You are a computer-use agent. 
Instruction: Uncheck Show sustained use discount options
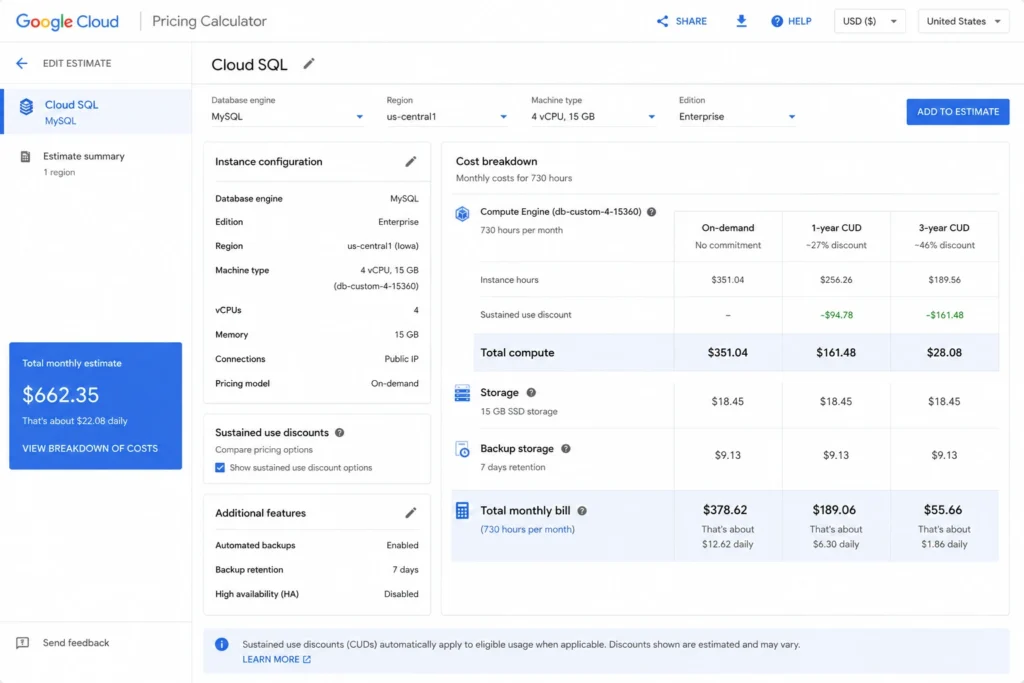(x=220, y=468)
